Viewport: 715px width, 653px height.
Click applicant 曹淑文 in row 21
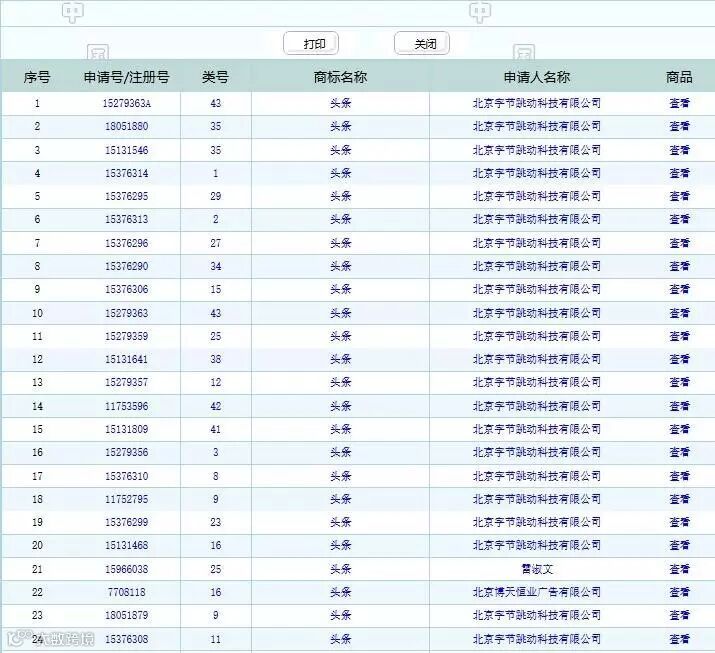coord(537,569)
